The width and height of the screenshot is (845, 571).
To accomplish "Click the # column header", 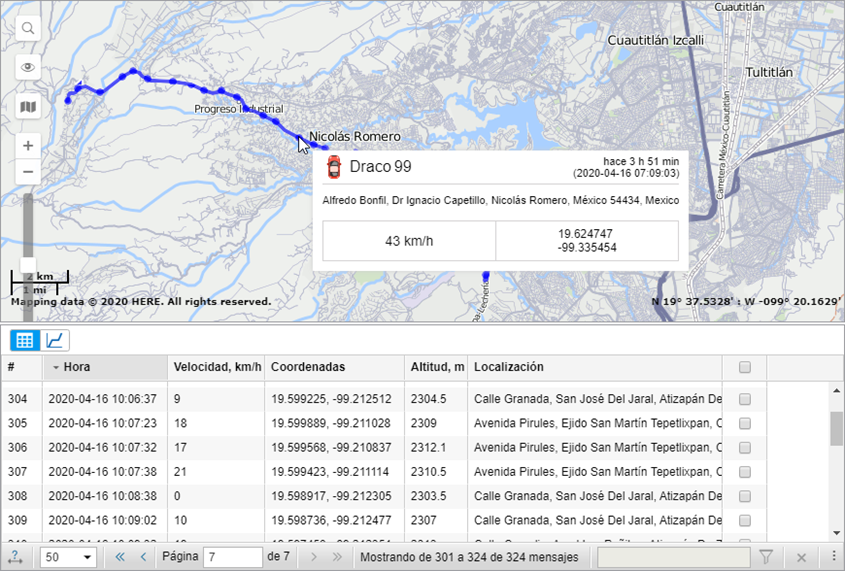I will coord(22,367).
